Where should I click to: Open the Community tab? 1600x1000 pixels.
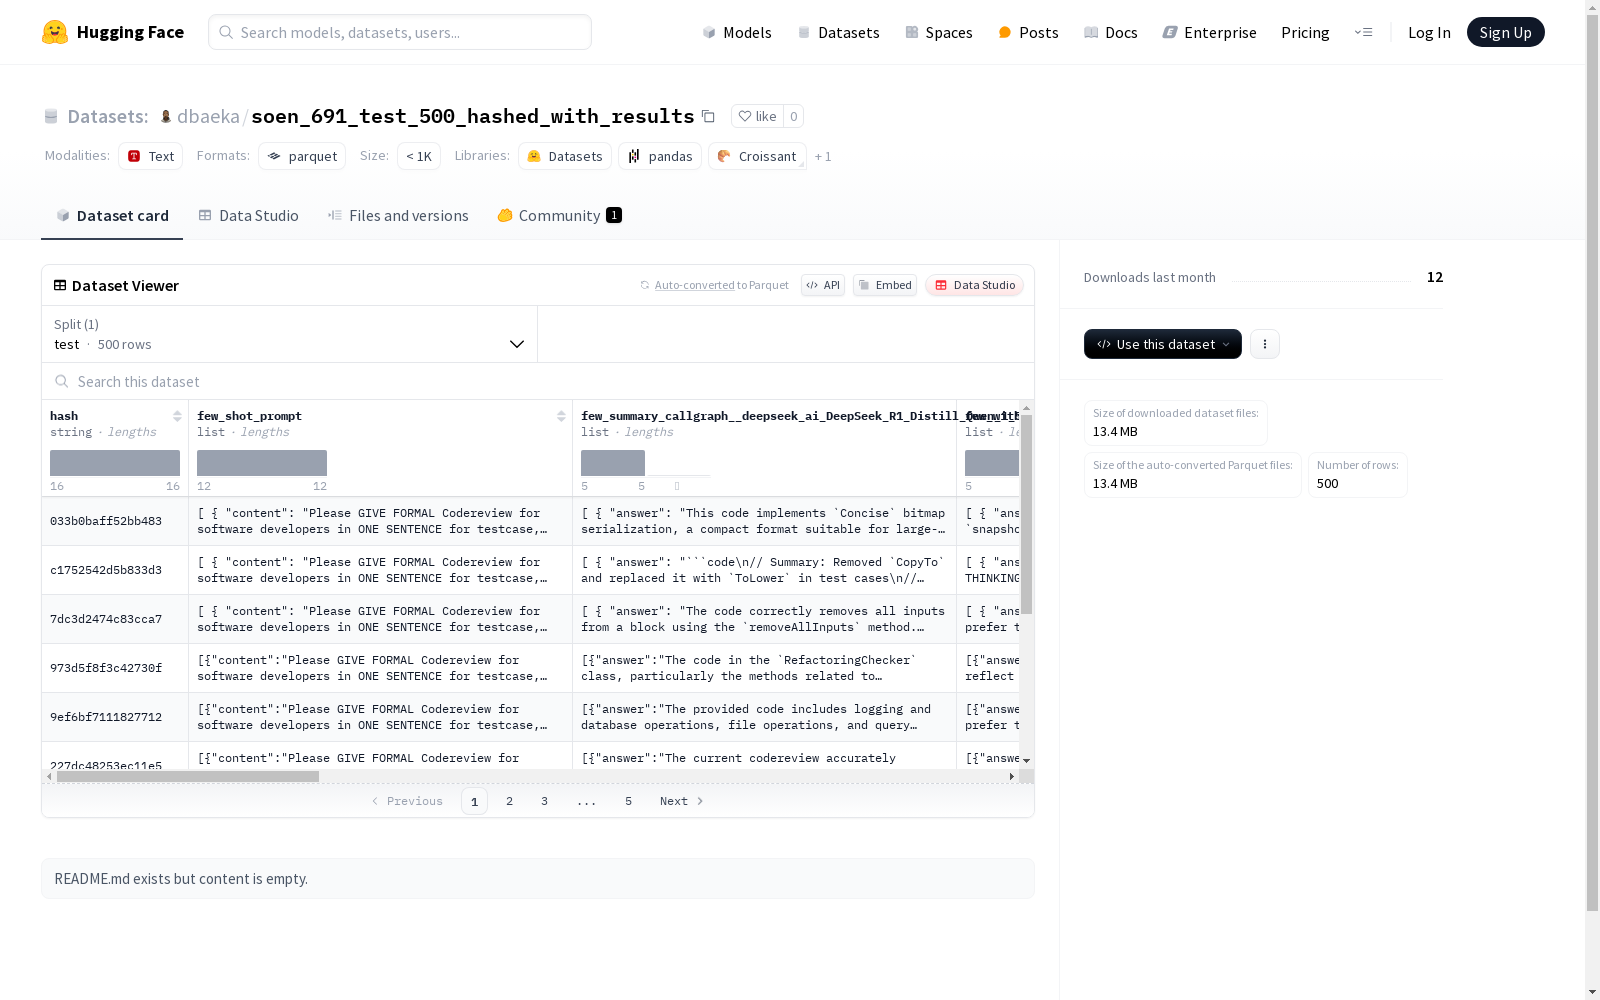coord(560,215)
